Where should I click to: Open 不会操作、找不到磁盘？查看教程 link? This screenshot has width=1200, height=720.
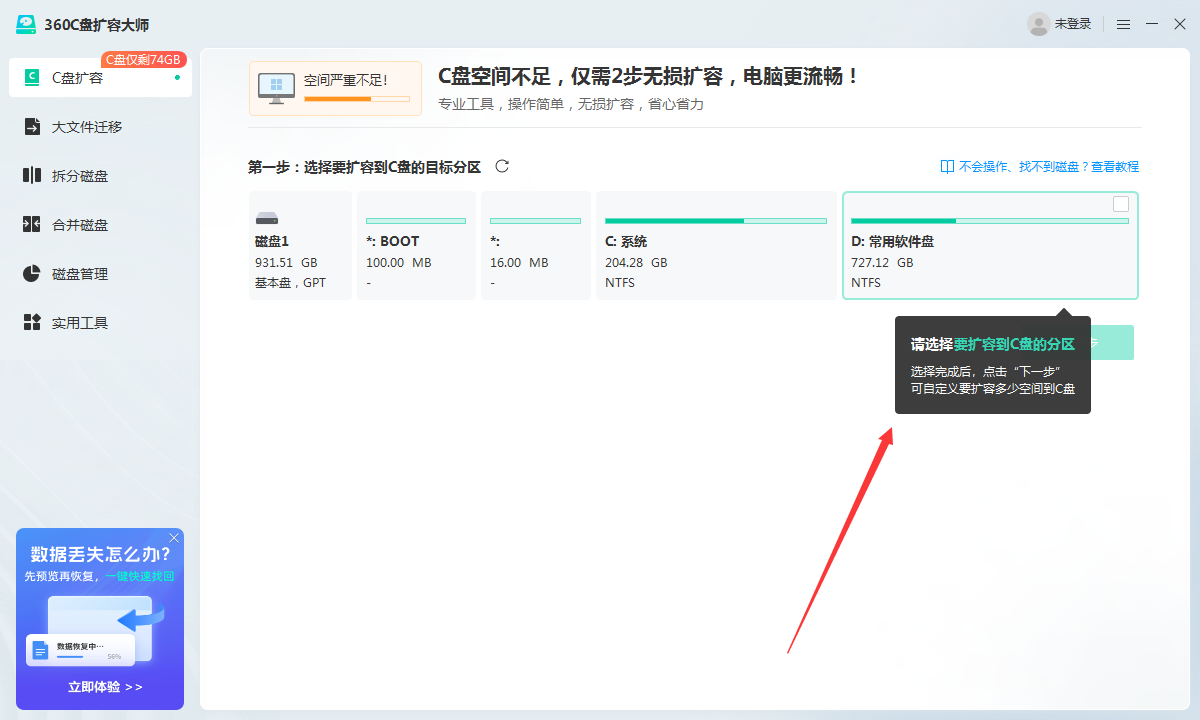[1049, 167]
